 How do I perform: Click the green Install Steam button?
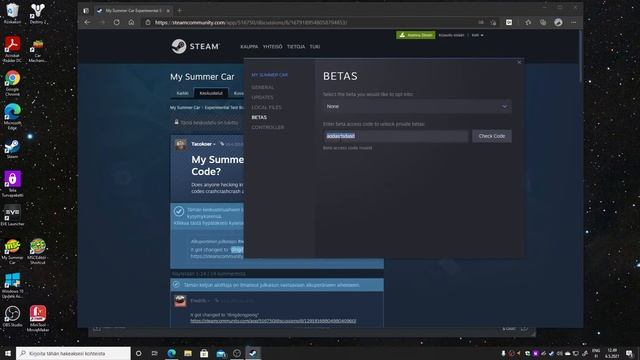[416, 35]
